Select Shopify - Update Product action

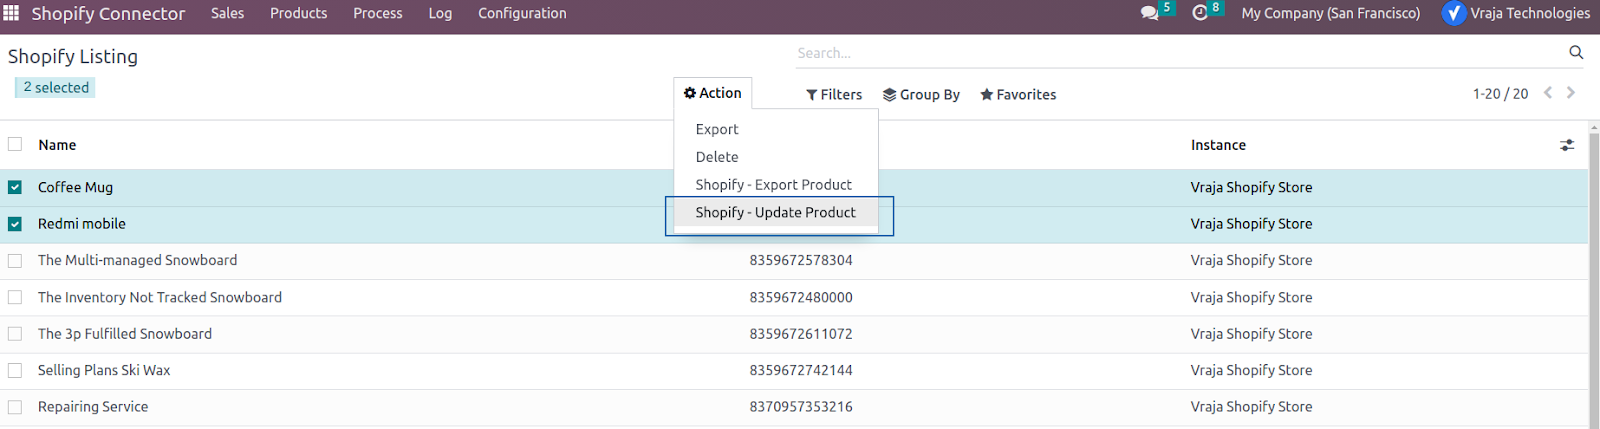click(776, 213)
